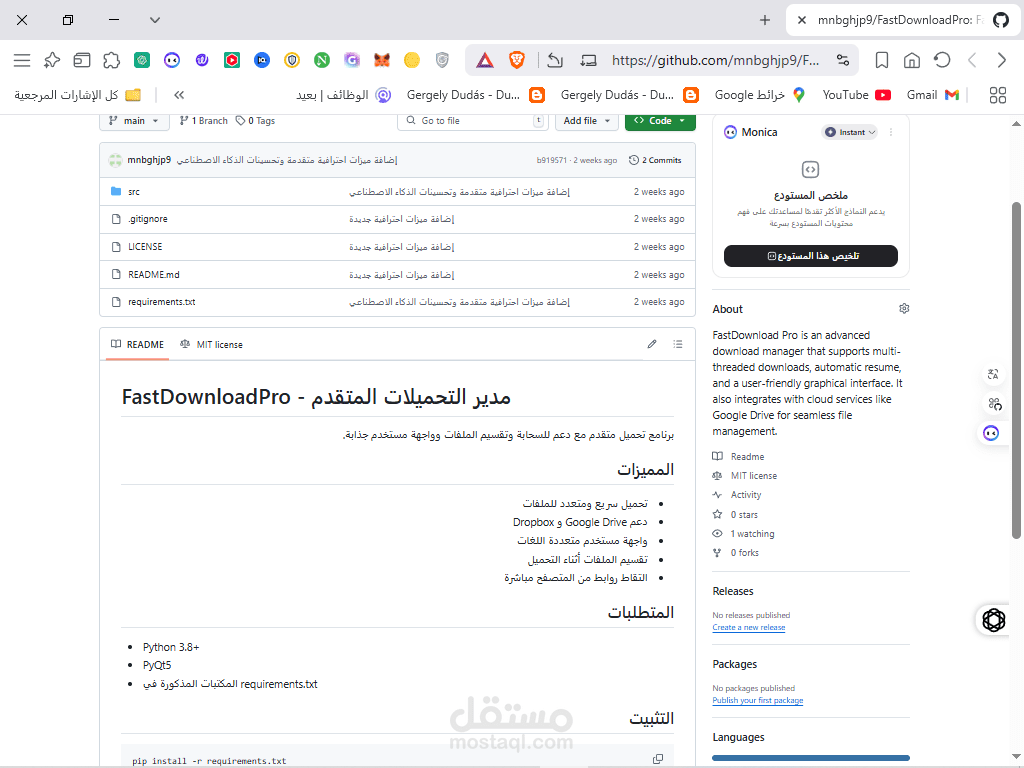Open commit hash b919571
The height and width of the screenshot is (768, 1024).
pos(552,160)
